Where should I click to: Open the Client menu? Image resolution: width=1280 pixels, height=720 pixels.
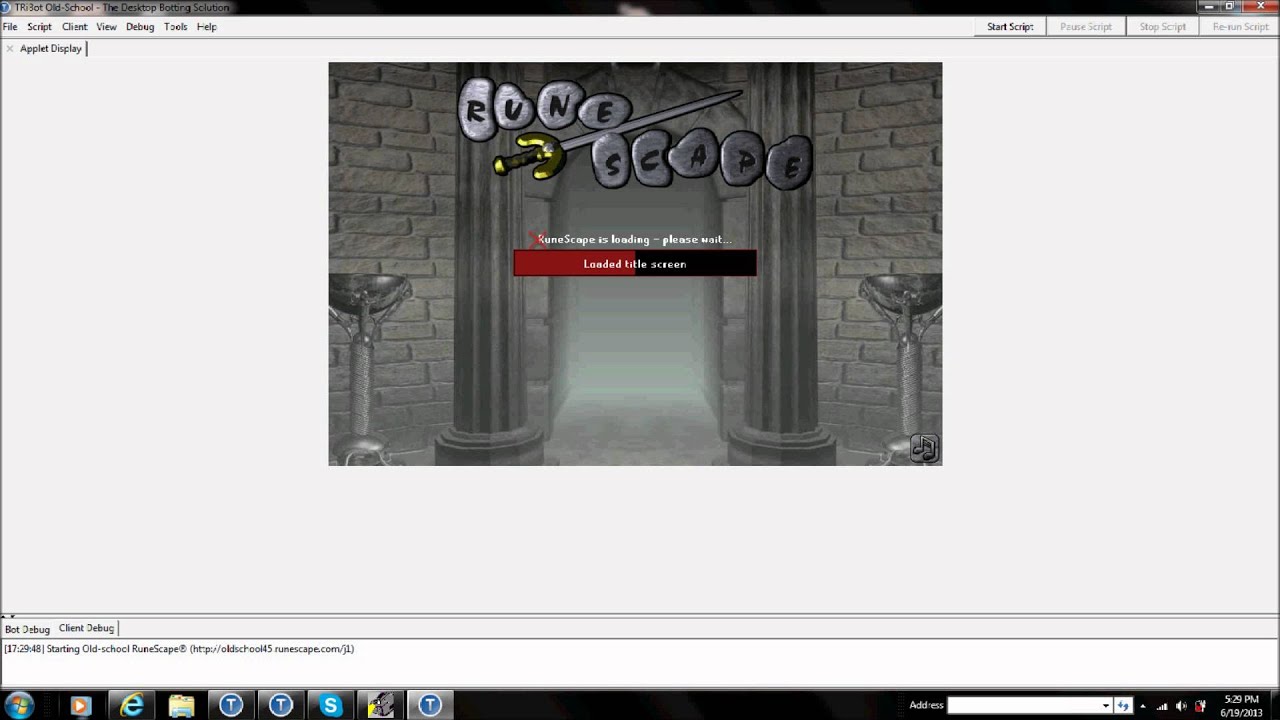coord(75,27)
